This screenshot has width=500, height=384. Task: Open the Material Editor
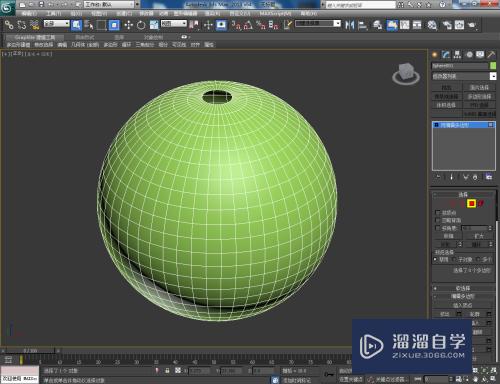432,25
